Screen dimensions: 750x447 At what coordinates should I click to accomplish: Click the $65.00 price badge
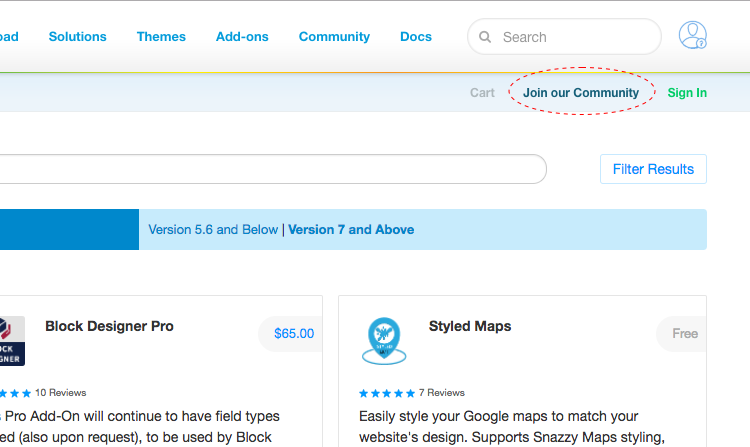(x=291, y=333)
